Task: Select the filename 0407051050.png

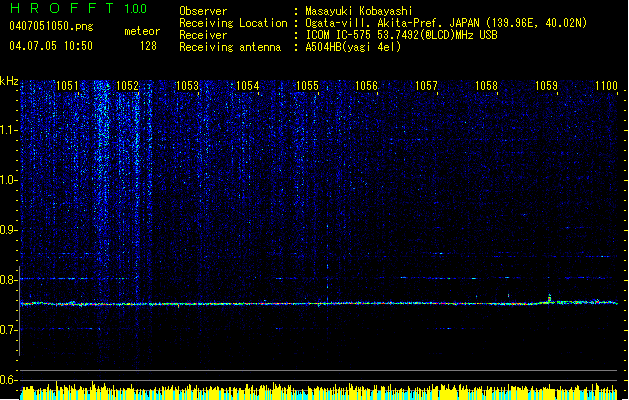Action: coord(51,26)
